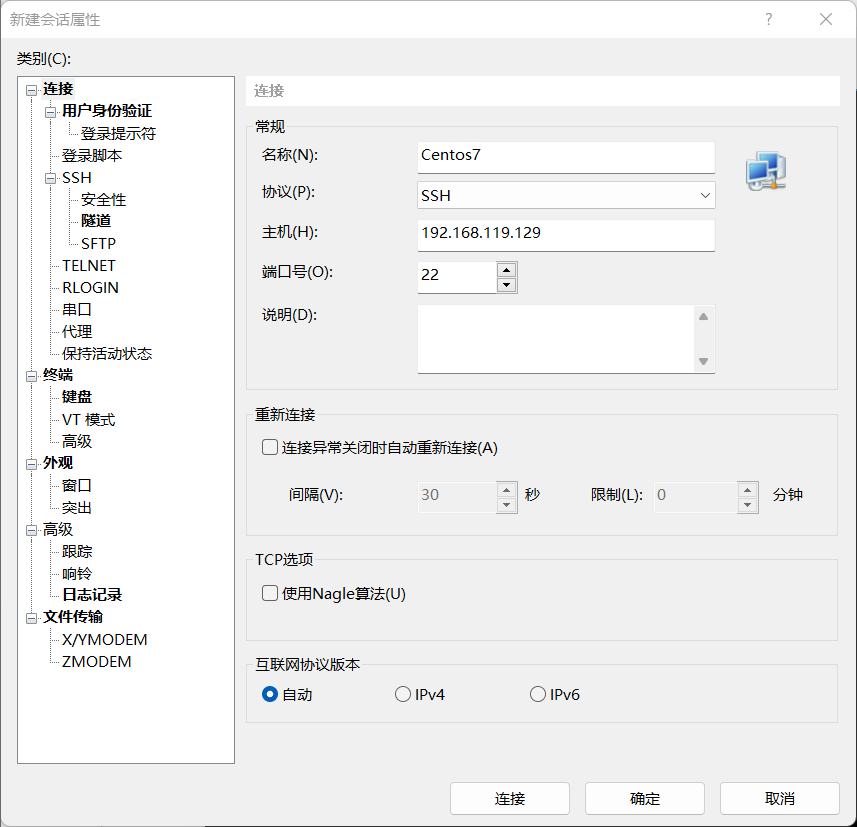The height and width of the screenshot is (827, 857).
Task: Enable 连接异常关闭时自动重新连接 checkbox
Action: click(x=270, y=447)
